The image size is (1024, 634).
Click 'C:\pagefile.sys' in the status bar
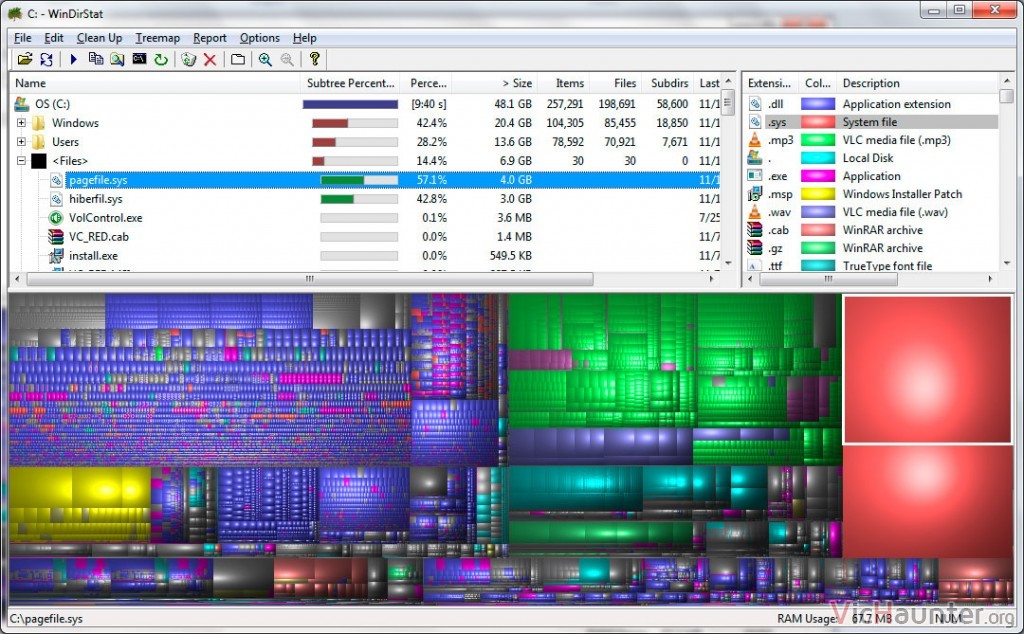coord(46,618)
